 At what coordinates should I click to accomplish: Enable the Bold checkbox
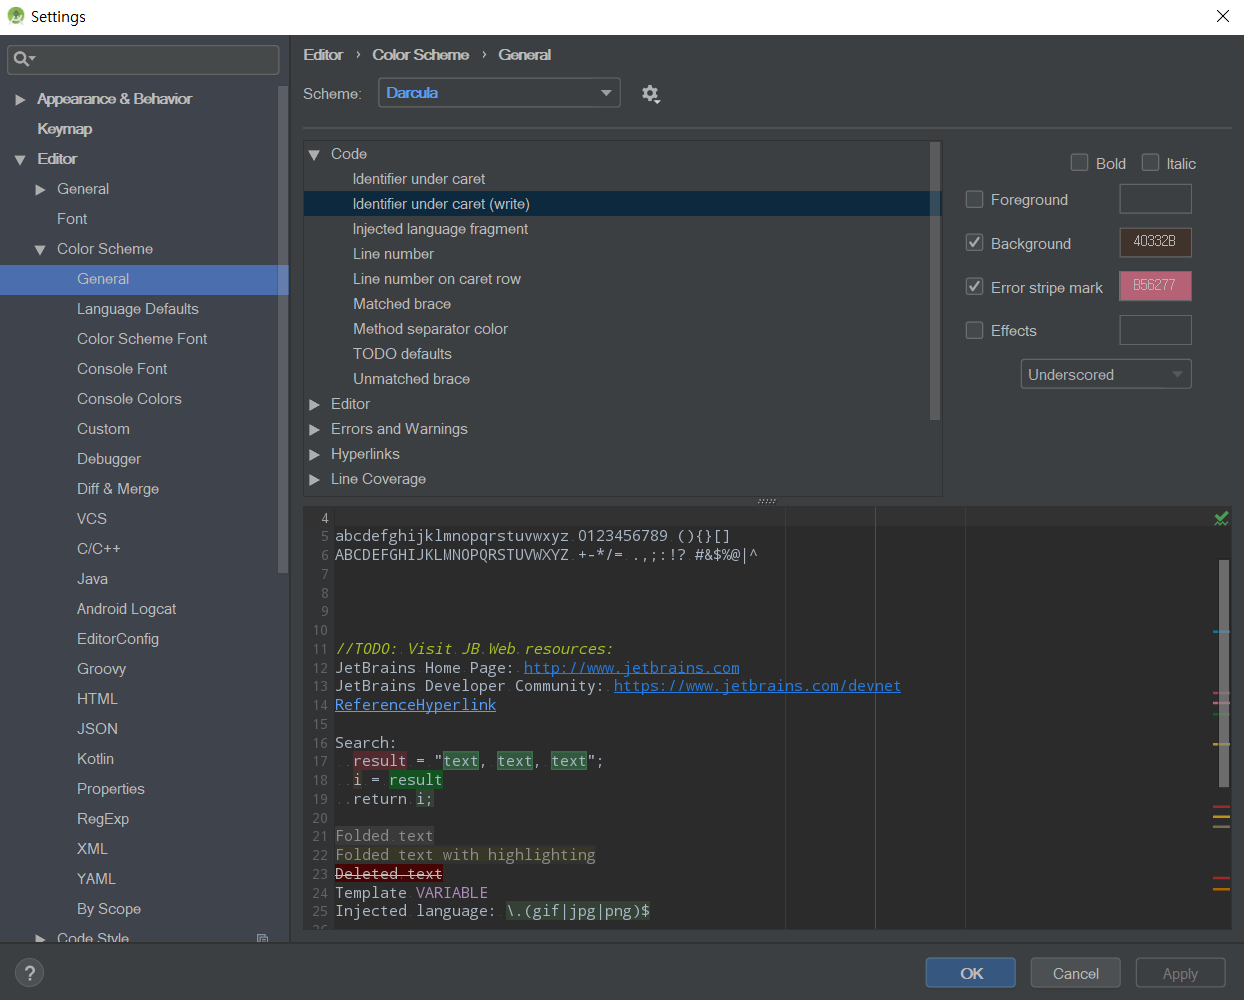tap(1080, 163)
